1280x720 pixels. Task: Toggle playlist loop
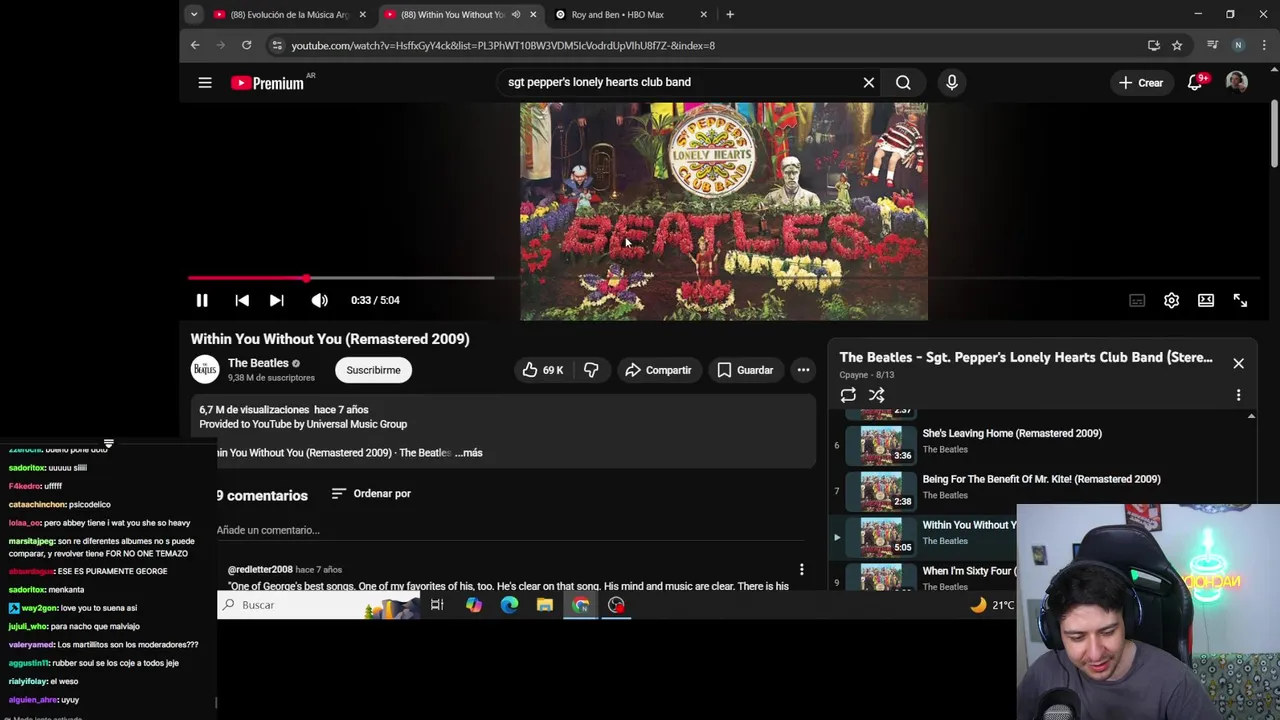[848, 395]
